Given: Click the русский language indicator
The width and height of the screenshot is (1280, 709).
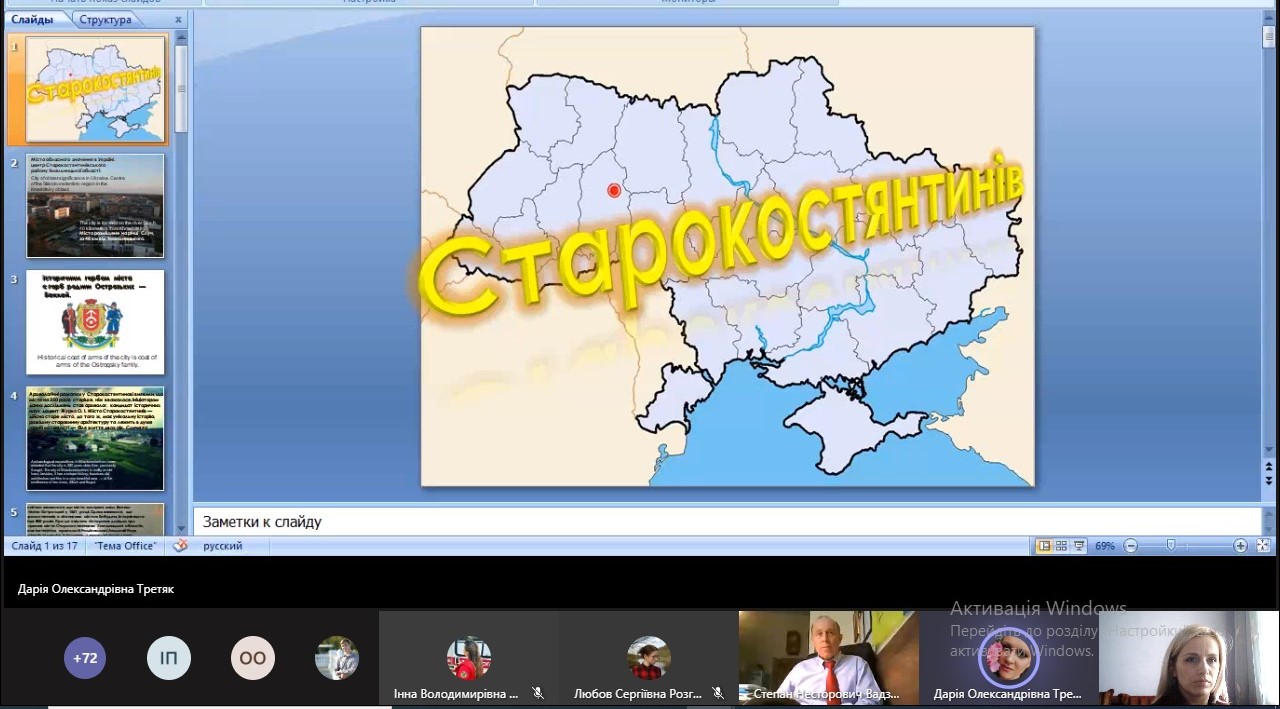Looking at the screenshot, I should 222,546.
